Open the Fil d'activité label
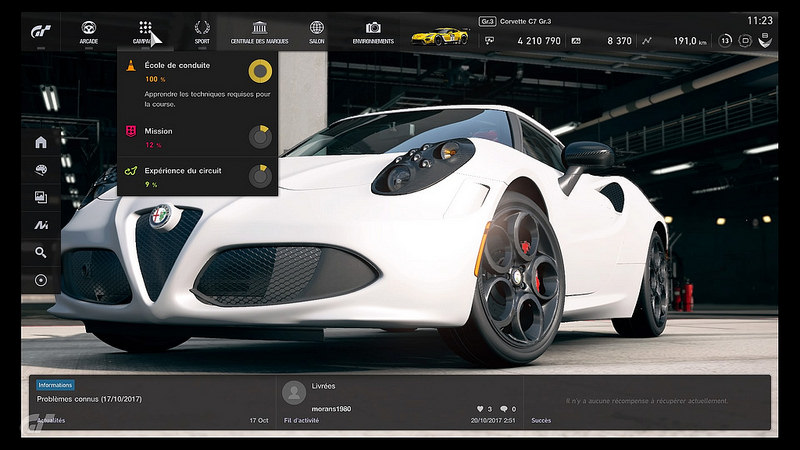 pyautogui.click(x=302, y=420)
